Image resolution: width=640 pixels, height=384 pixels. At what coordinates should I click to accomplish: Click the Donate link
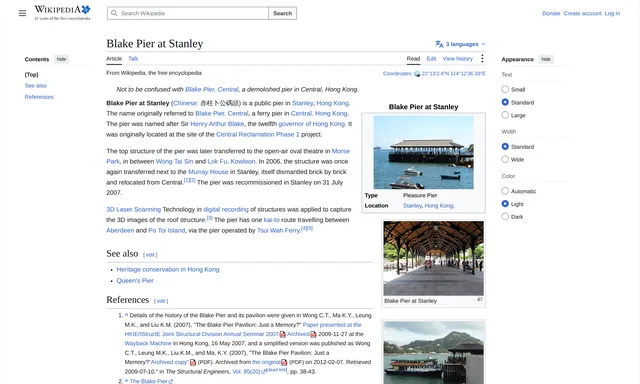coord(551,13)
